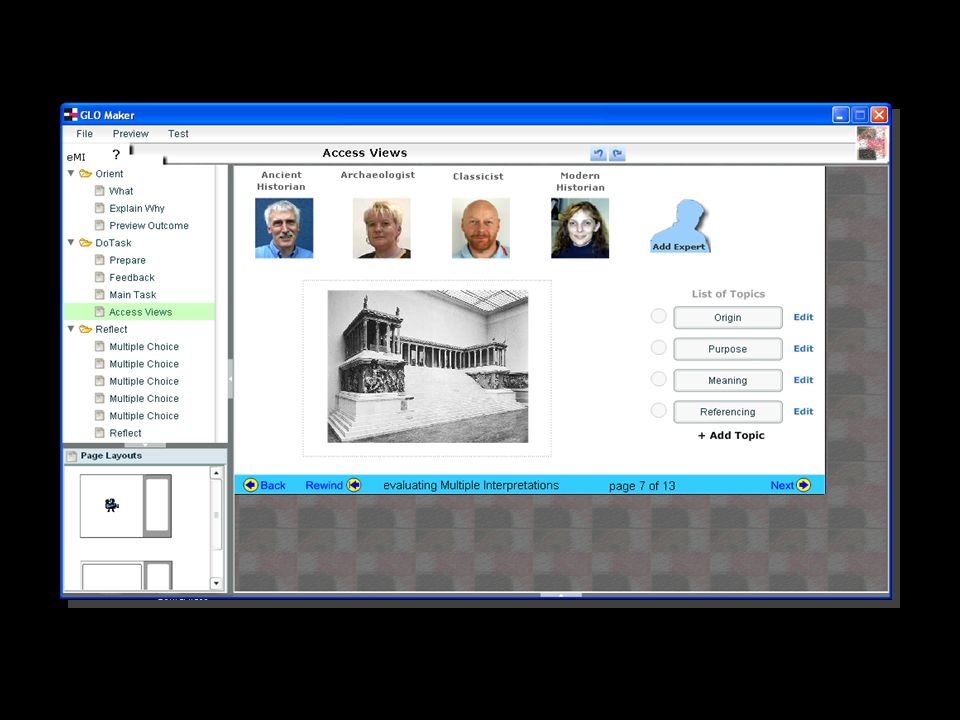Image resolution: width=960 pixels, height=720 pixels.
Task: Select the Reflect folder icon
Action: [86, 329]
